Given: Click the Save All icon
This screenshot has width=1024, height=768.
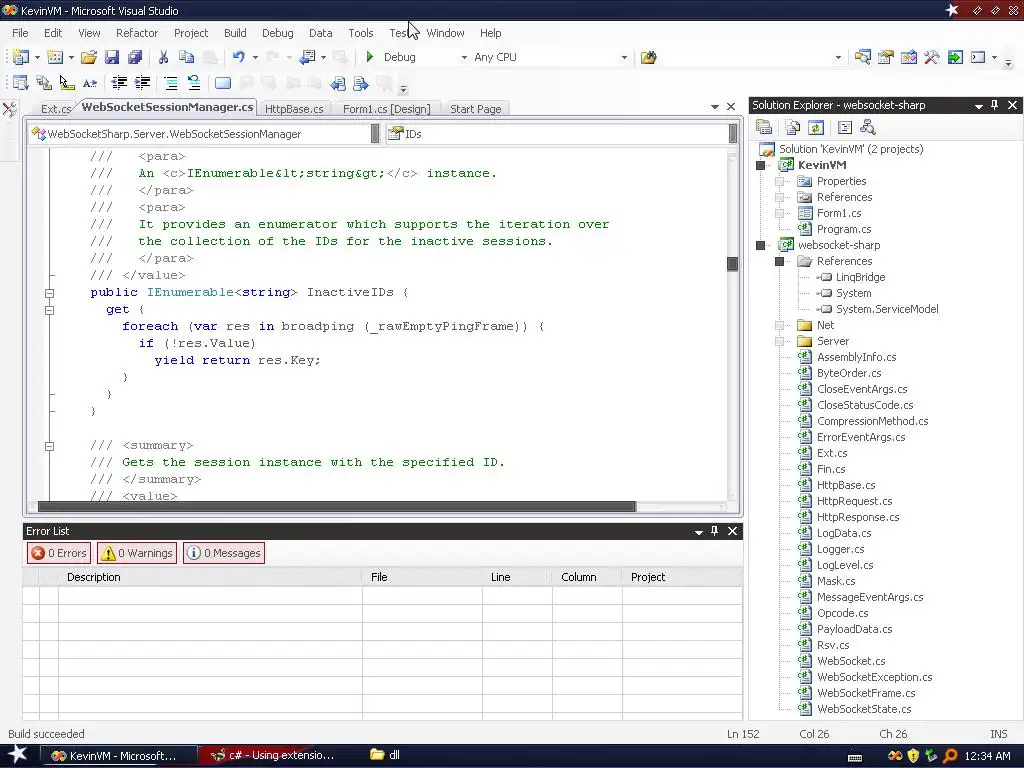Looking at the screenshot, I should pos(135,57).
